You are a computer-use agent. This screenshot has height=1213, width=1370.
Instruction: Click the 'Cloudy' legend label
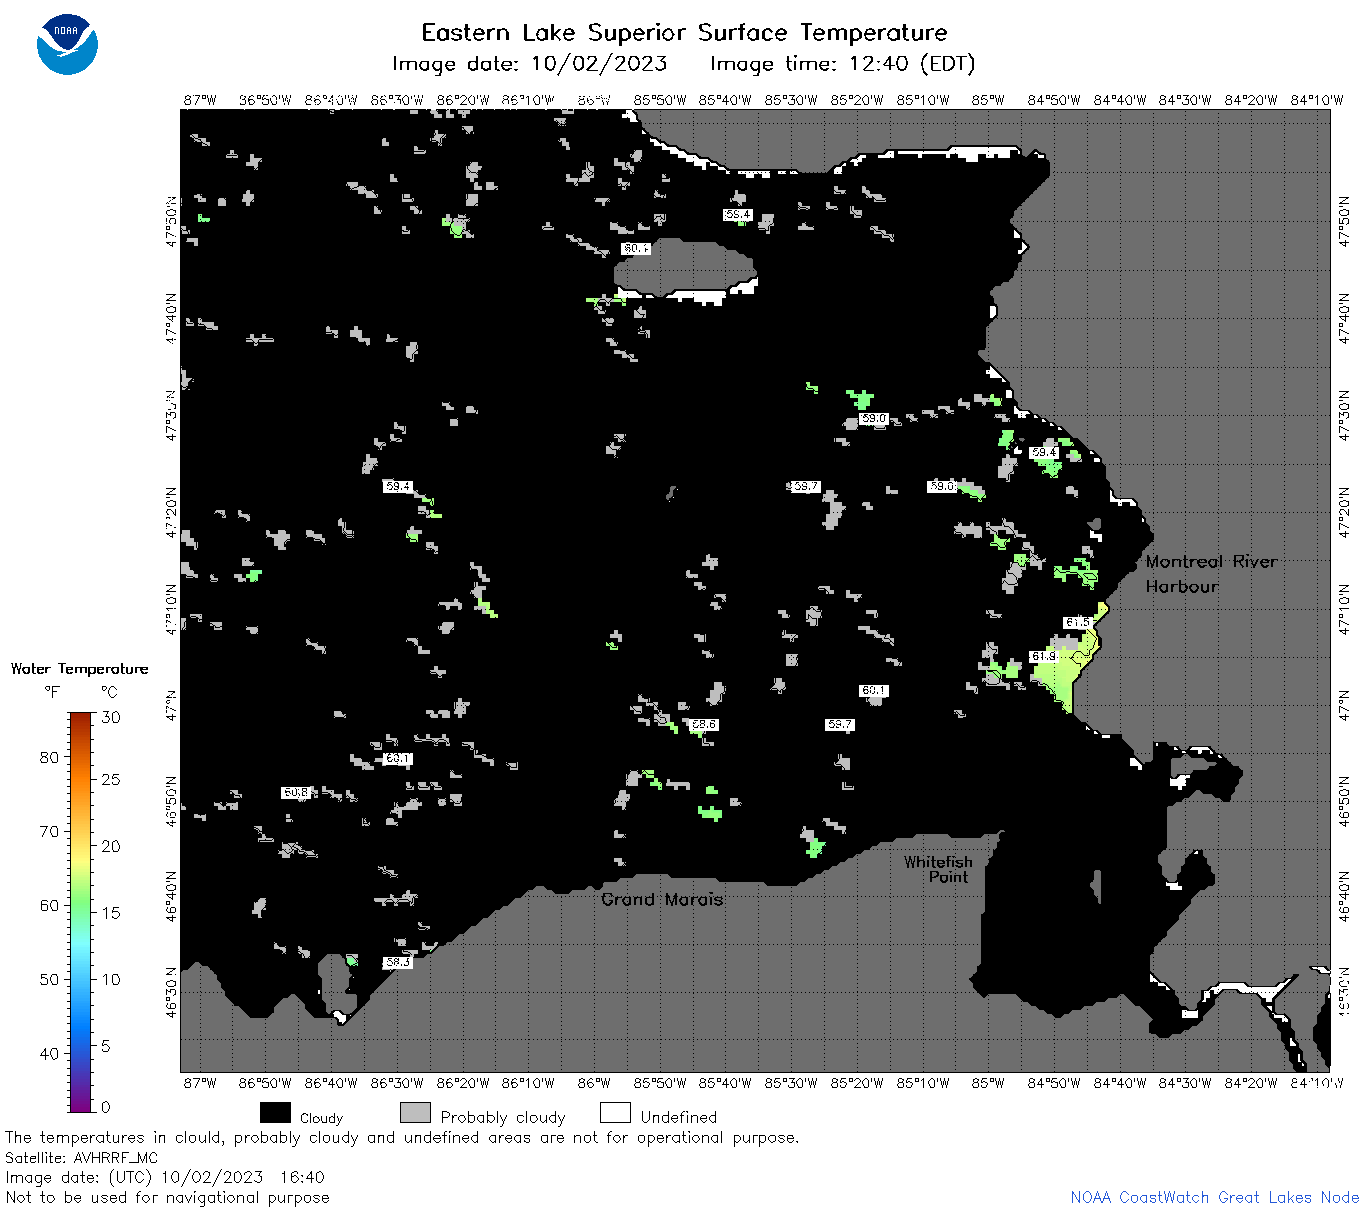[x=321, y=1118]
